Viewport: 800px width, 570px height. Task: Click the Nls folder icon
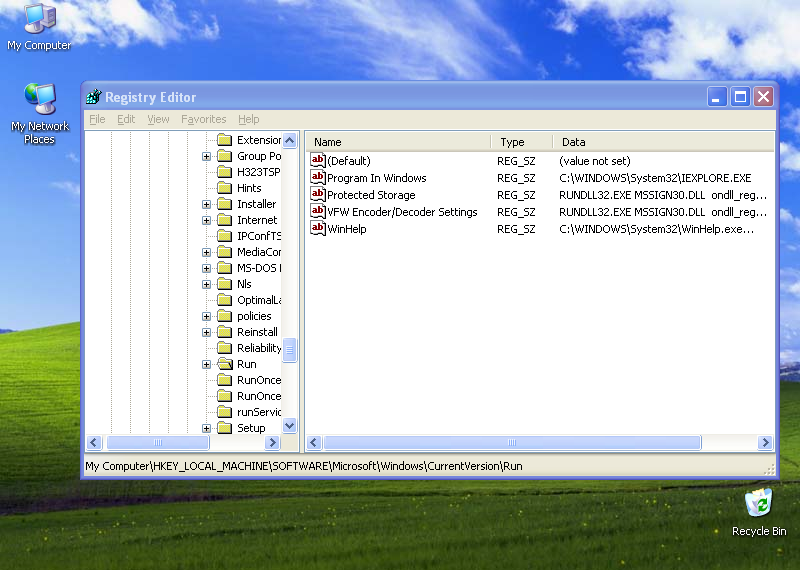coord(224,284)
